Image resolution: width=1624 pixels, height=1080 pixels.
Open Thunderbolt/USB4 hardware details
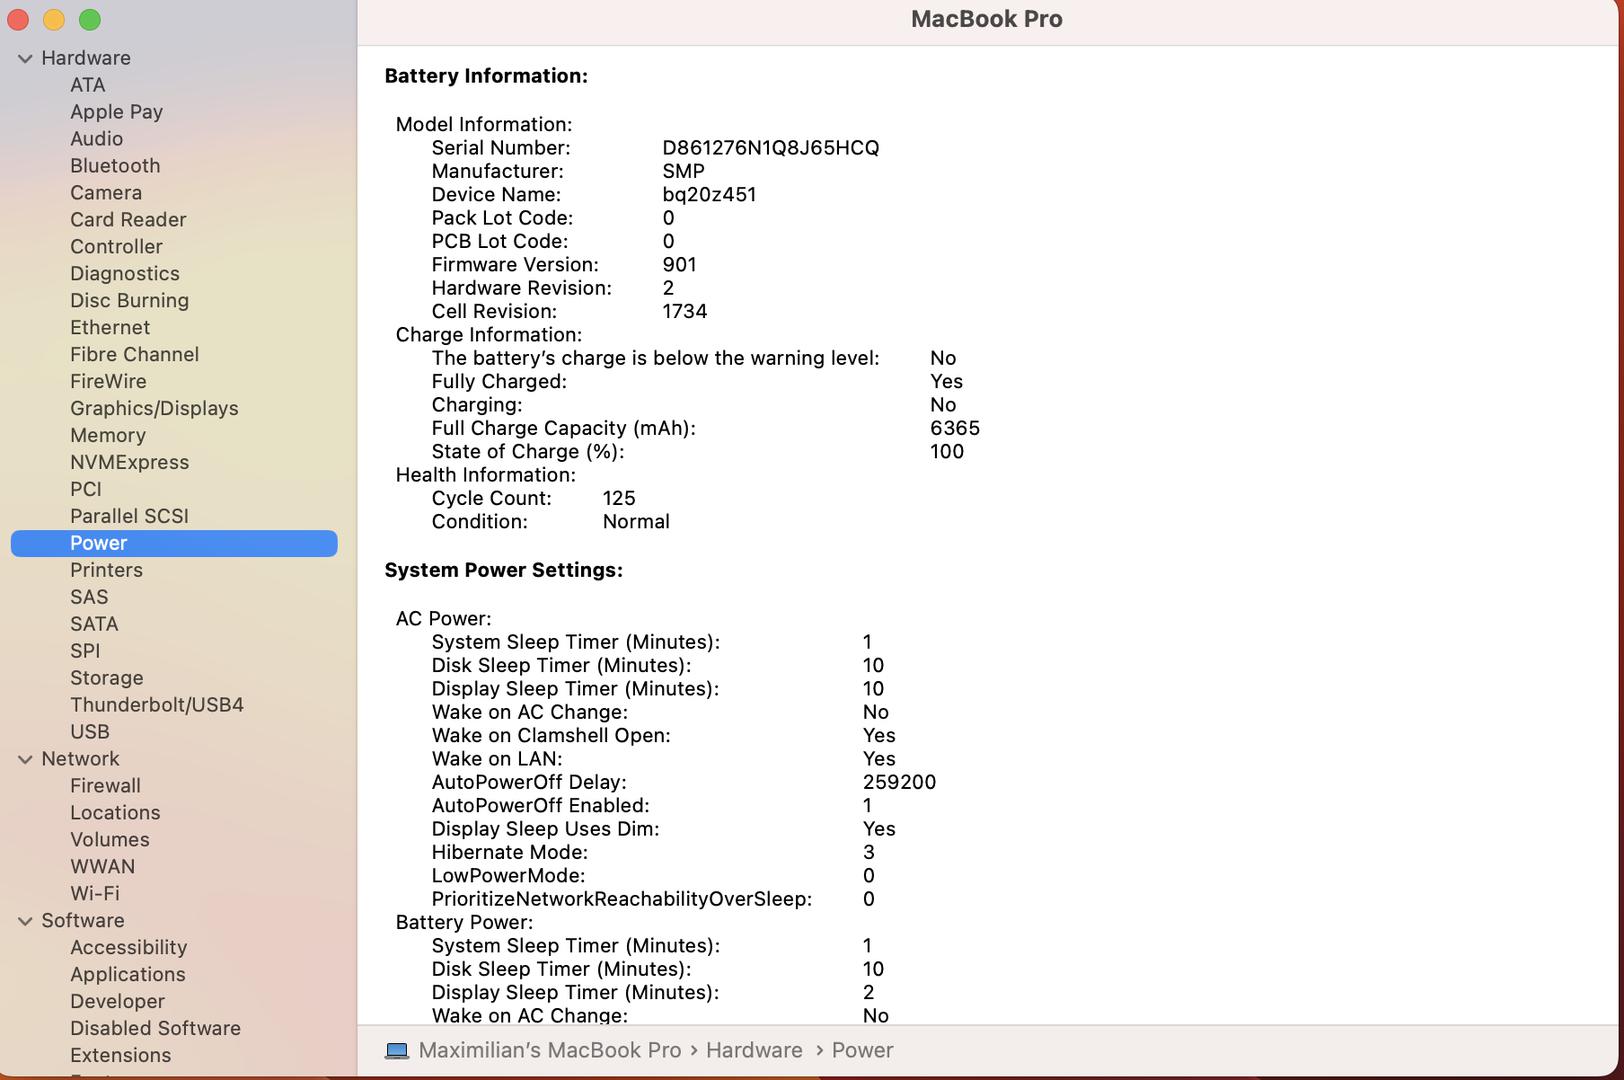coord(157,705)
